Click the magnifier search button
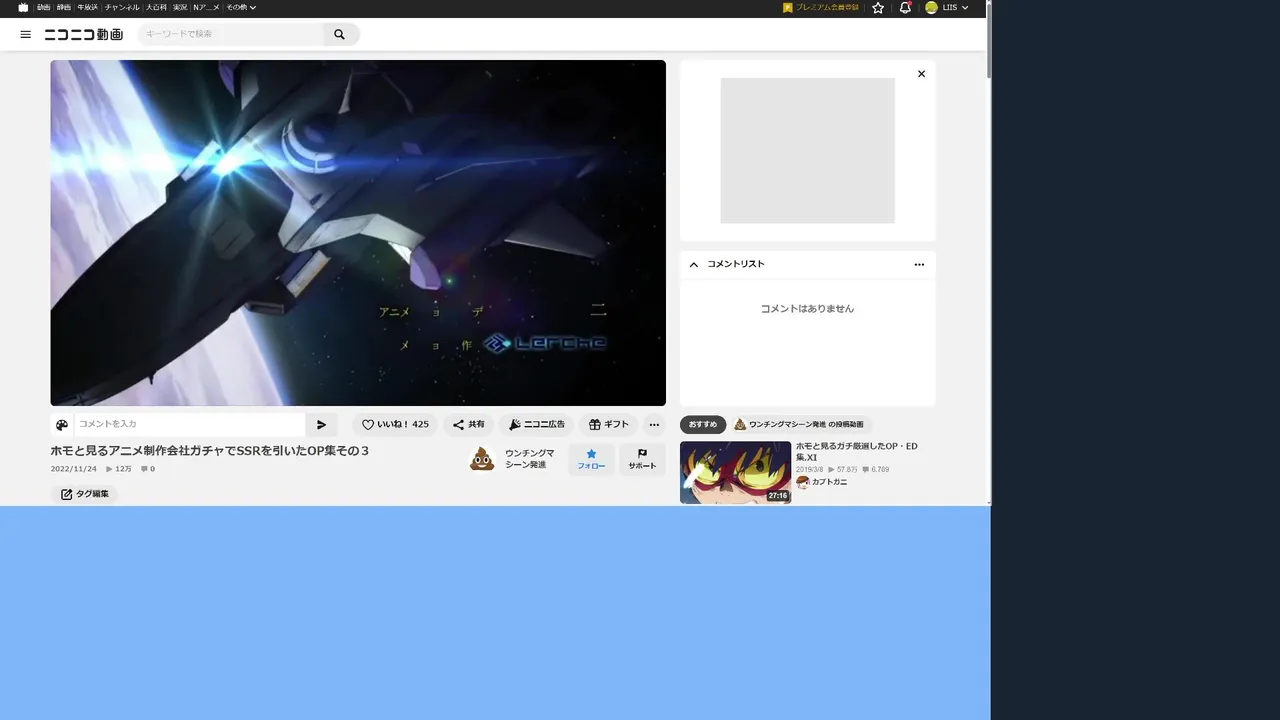Viewport: 1280px width, 720px height. pos(340,34)
